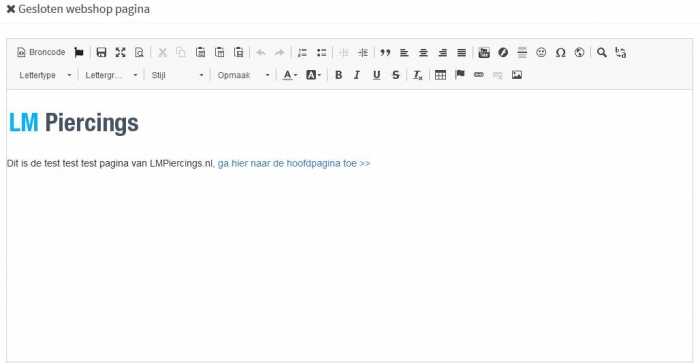Open the page preview icon
This screenshot has width=700, height=363.
(x=139, y=53)
